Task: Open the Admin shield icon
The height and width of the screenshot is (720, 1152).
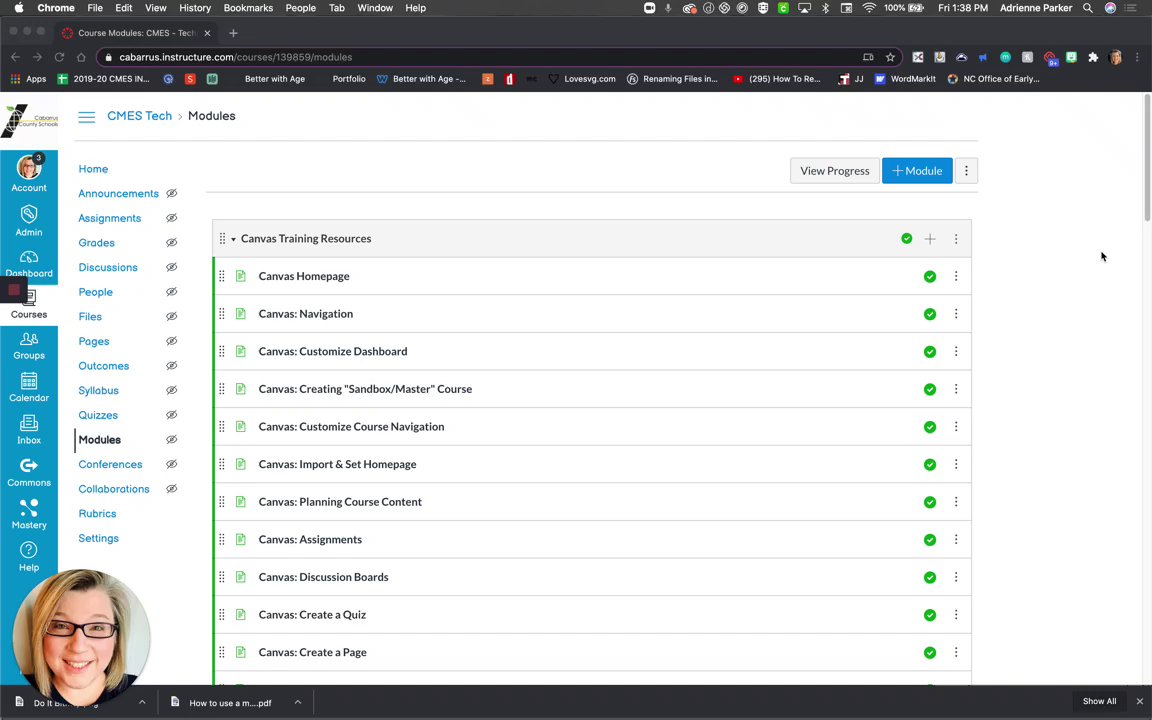Action: click(x=29, y=220)
